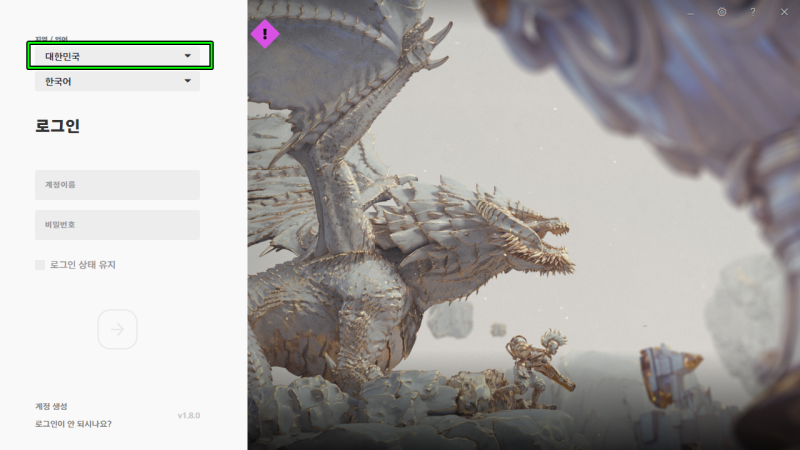
Task: Click the arrow beside 한국어
Action: coord(188,81)
